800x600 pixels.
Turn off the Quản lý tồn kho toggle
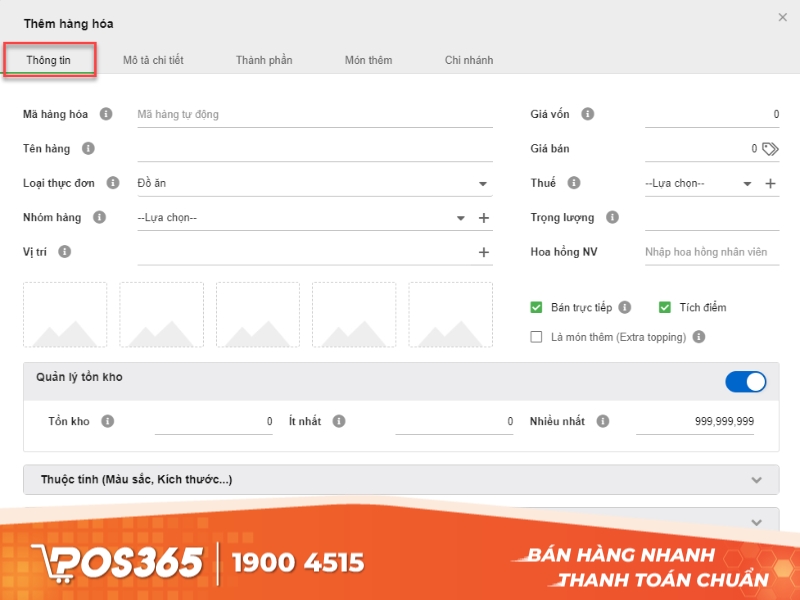(745, 381)
